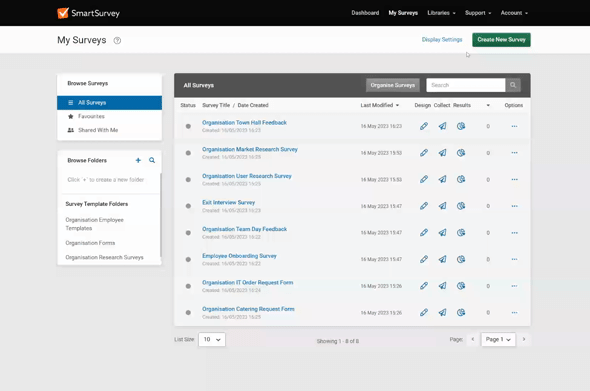
Task: Go to the next page arrow
Action: pyautogui.click(x=524, y=339)
